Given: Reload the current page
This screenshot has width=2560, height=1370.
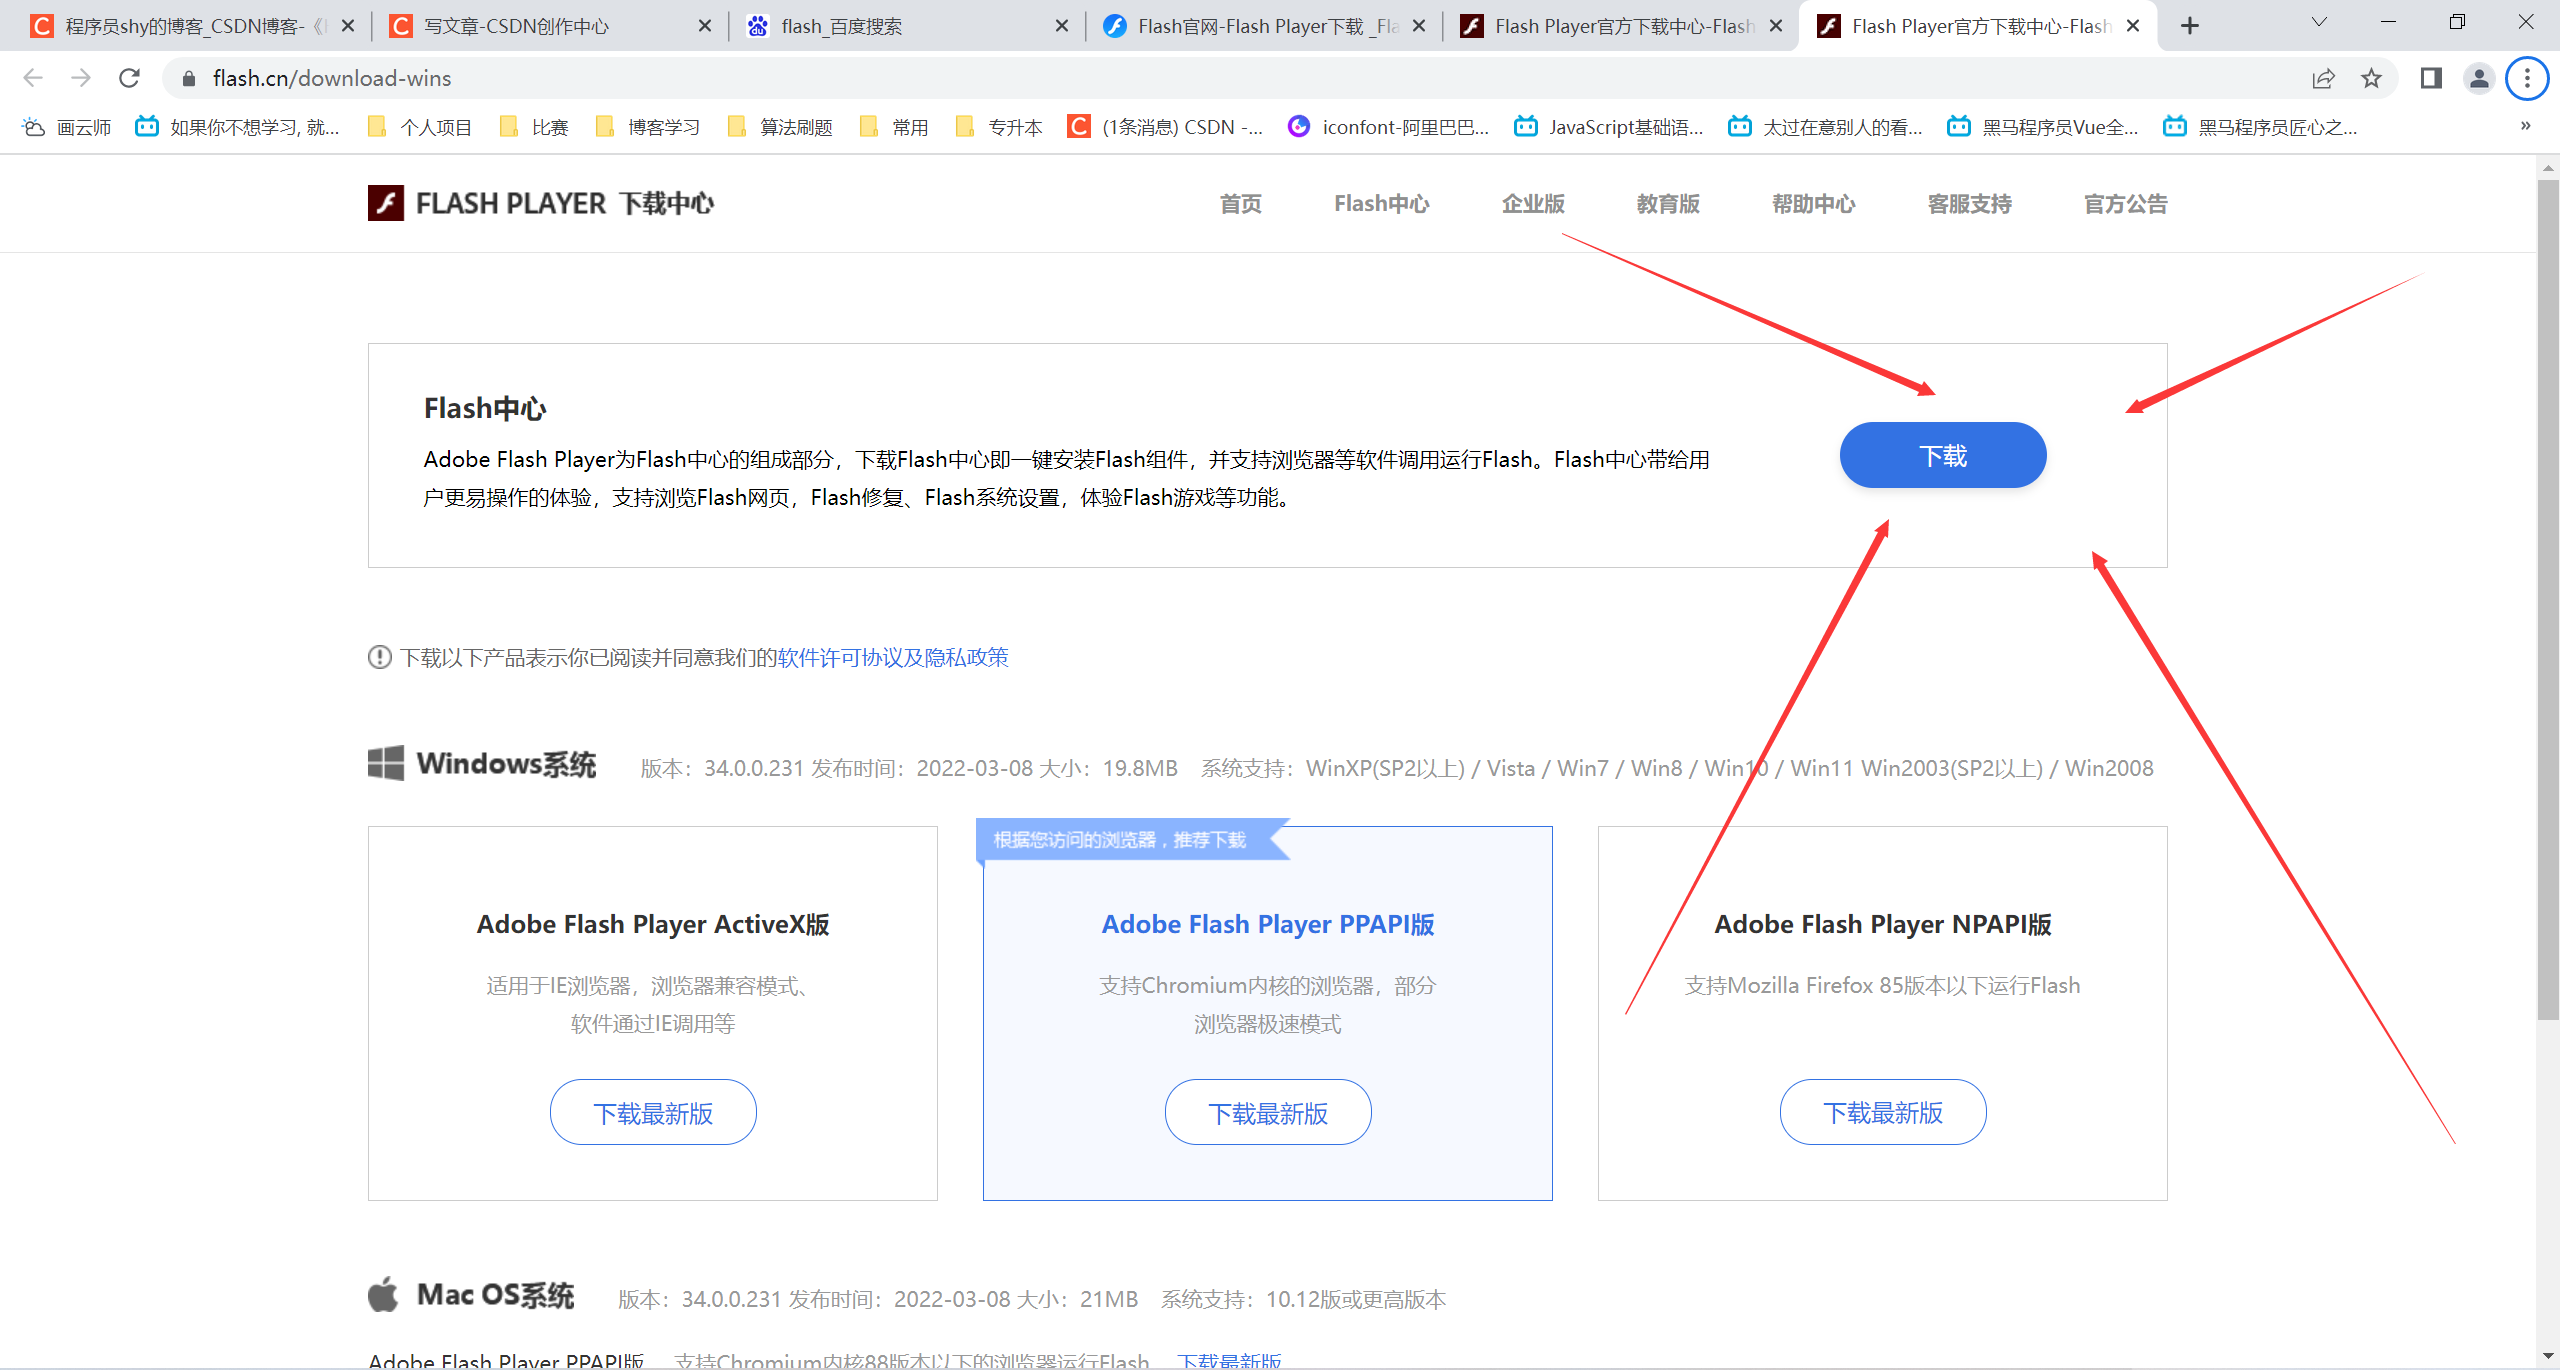Looking at the screenshot, I should pyautogui.click(x=129, y=78).
